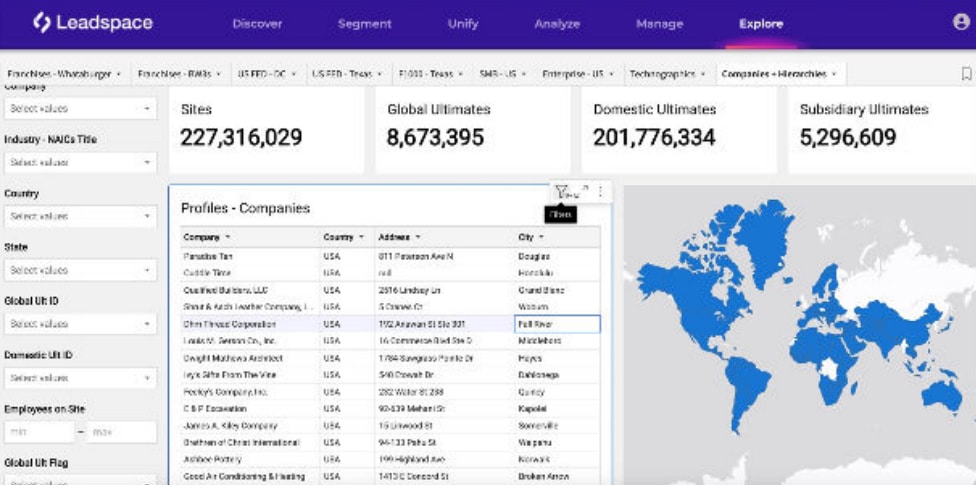Open the State filter values dropdown

pos(80,270)
